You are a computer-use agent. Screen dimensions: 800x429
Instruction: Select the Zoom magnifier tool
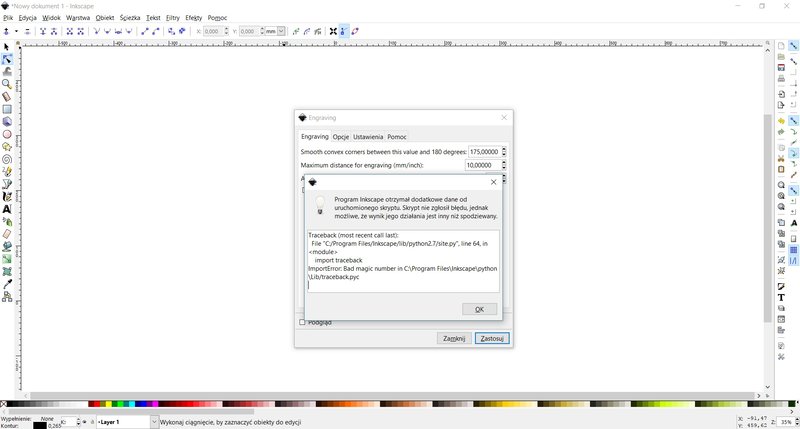[x=7, y=84]
